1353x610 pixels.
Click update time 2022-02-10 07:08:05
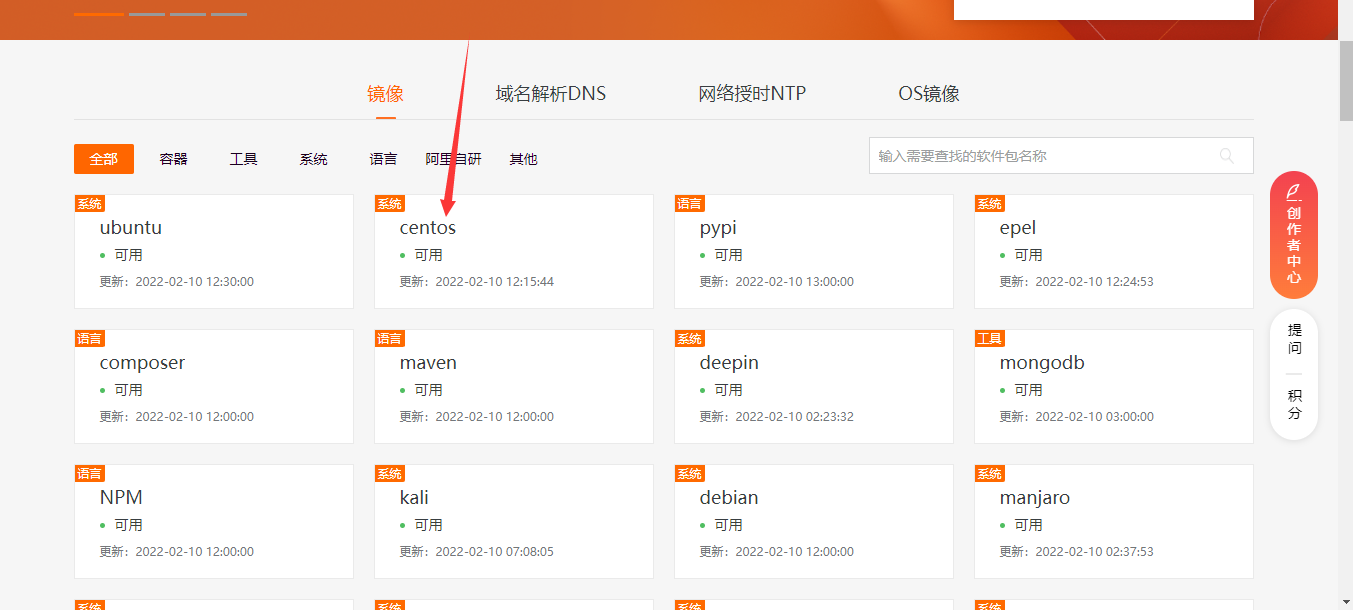tap(494, 552)
